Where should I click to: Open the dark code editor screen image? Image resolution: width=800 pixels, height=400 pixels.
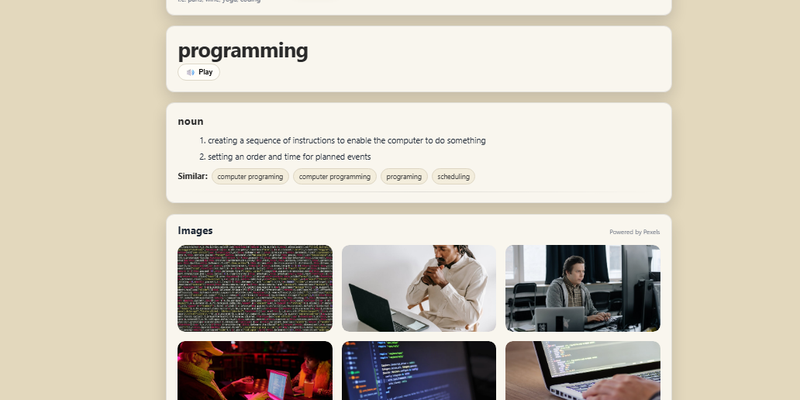(419, 370)
